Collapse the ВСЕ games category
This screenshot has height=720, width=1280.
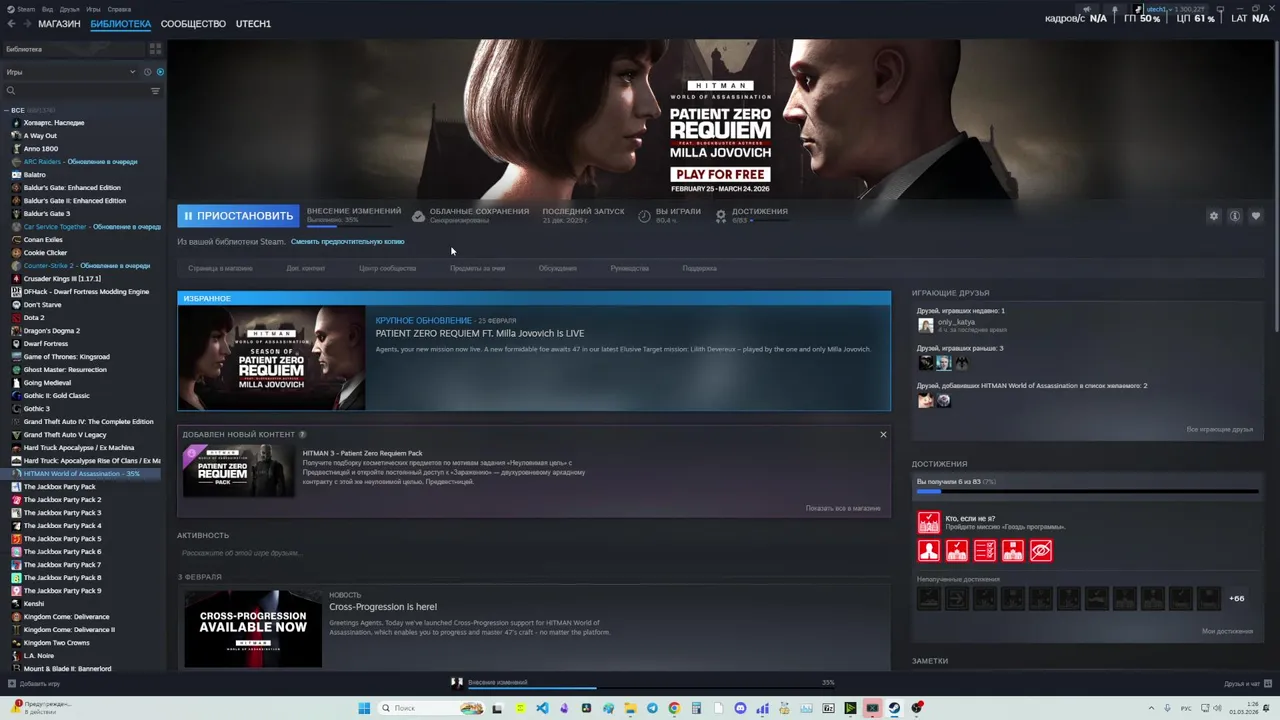[x=8, y=110]
